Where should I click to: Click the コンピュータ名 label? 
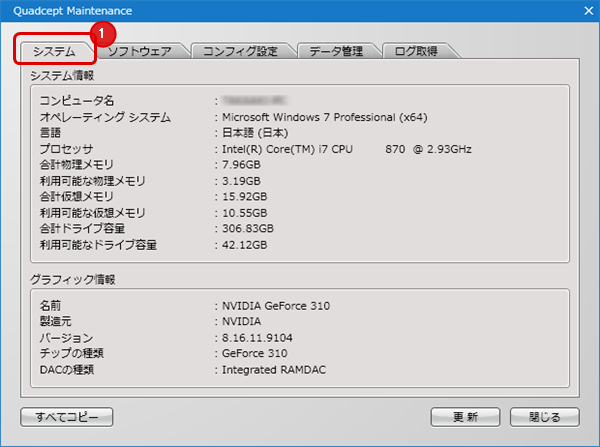[x=77, y=101]
